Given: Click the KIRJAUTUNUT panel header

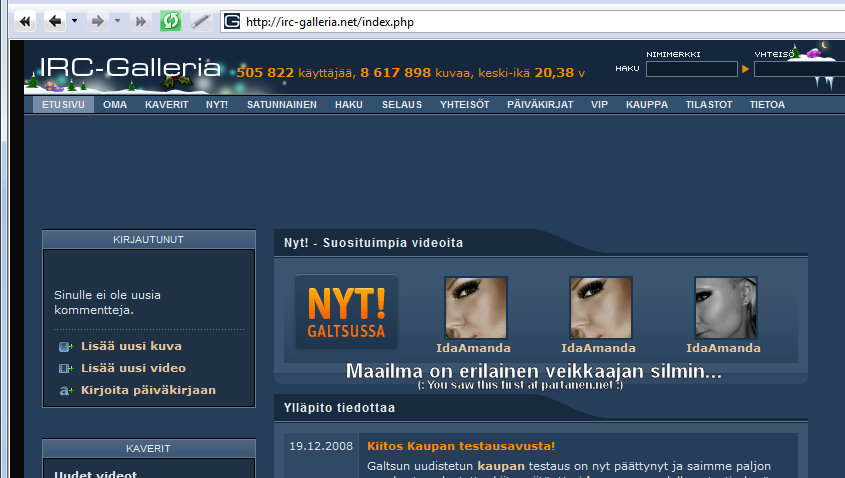Looking at the screenshot, I should pyautogui.click(x=149, y=239).
